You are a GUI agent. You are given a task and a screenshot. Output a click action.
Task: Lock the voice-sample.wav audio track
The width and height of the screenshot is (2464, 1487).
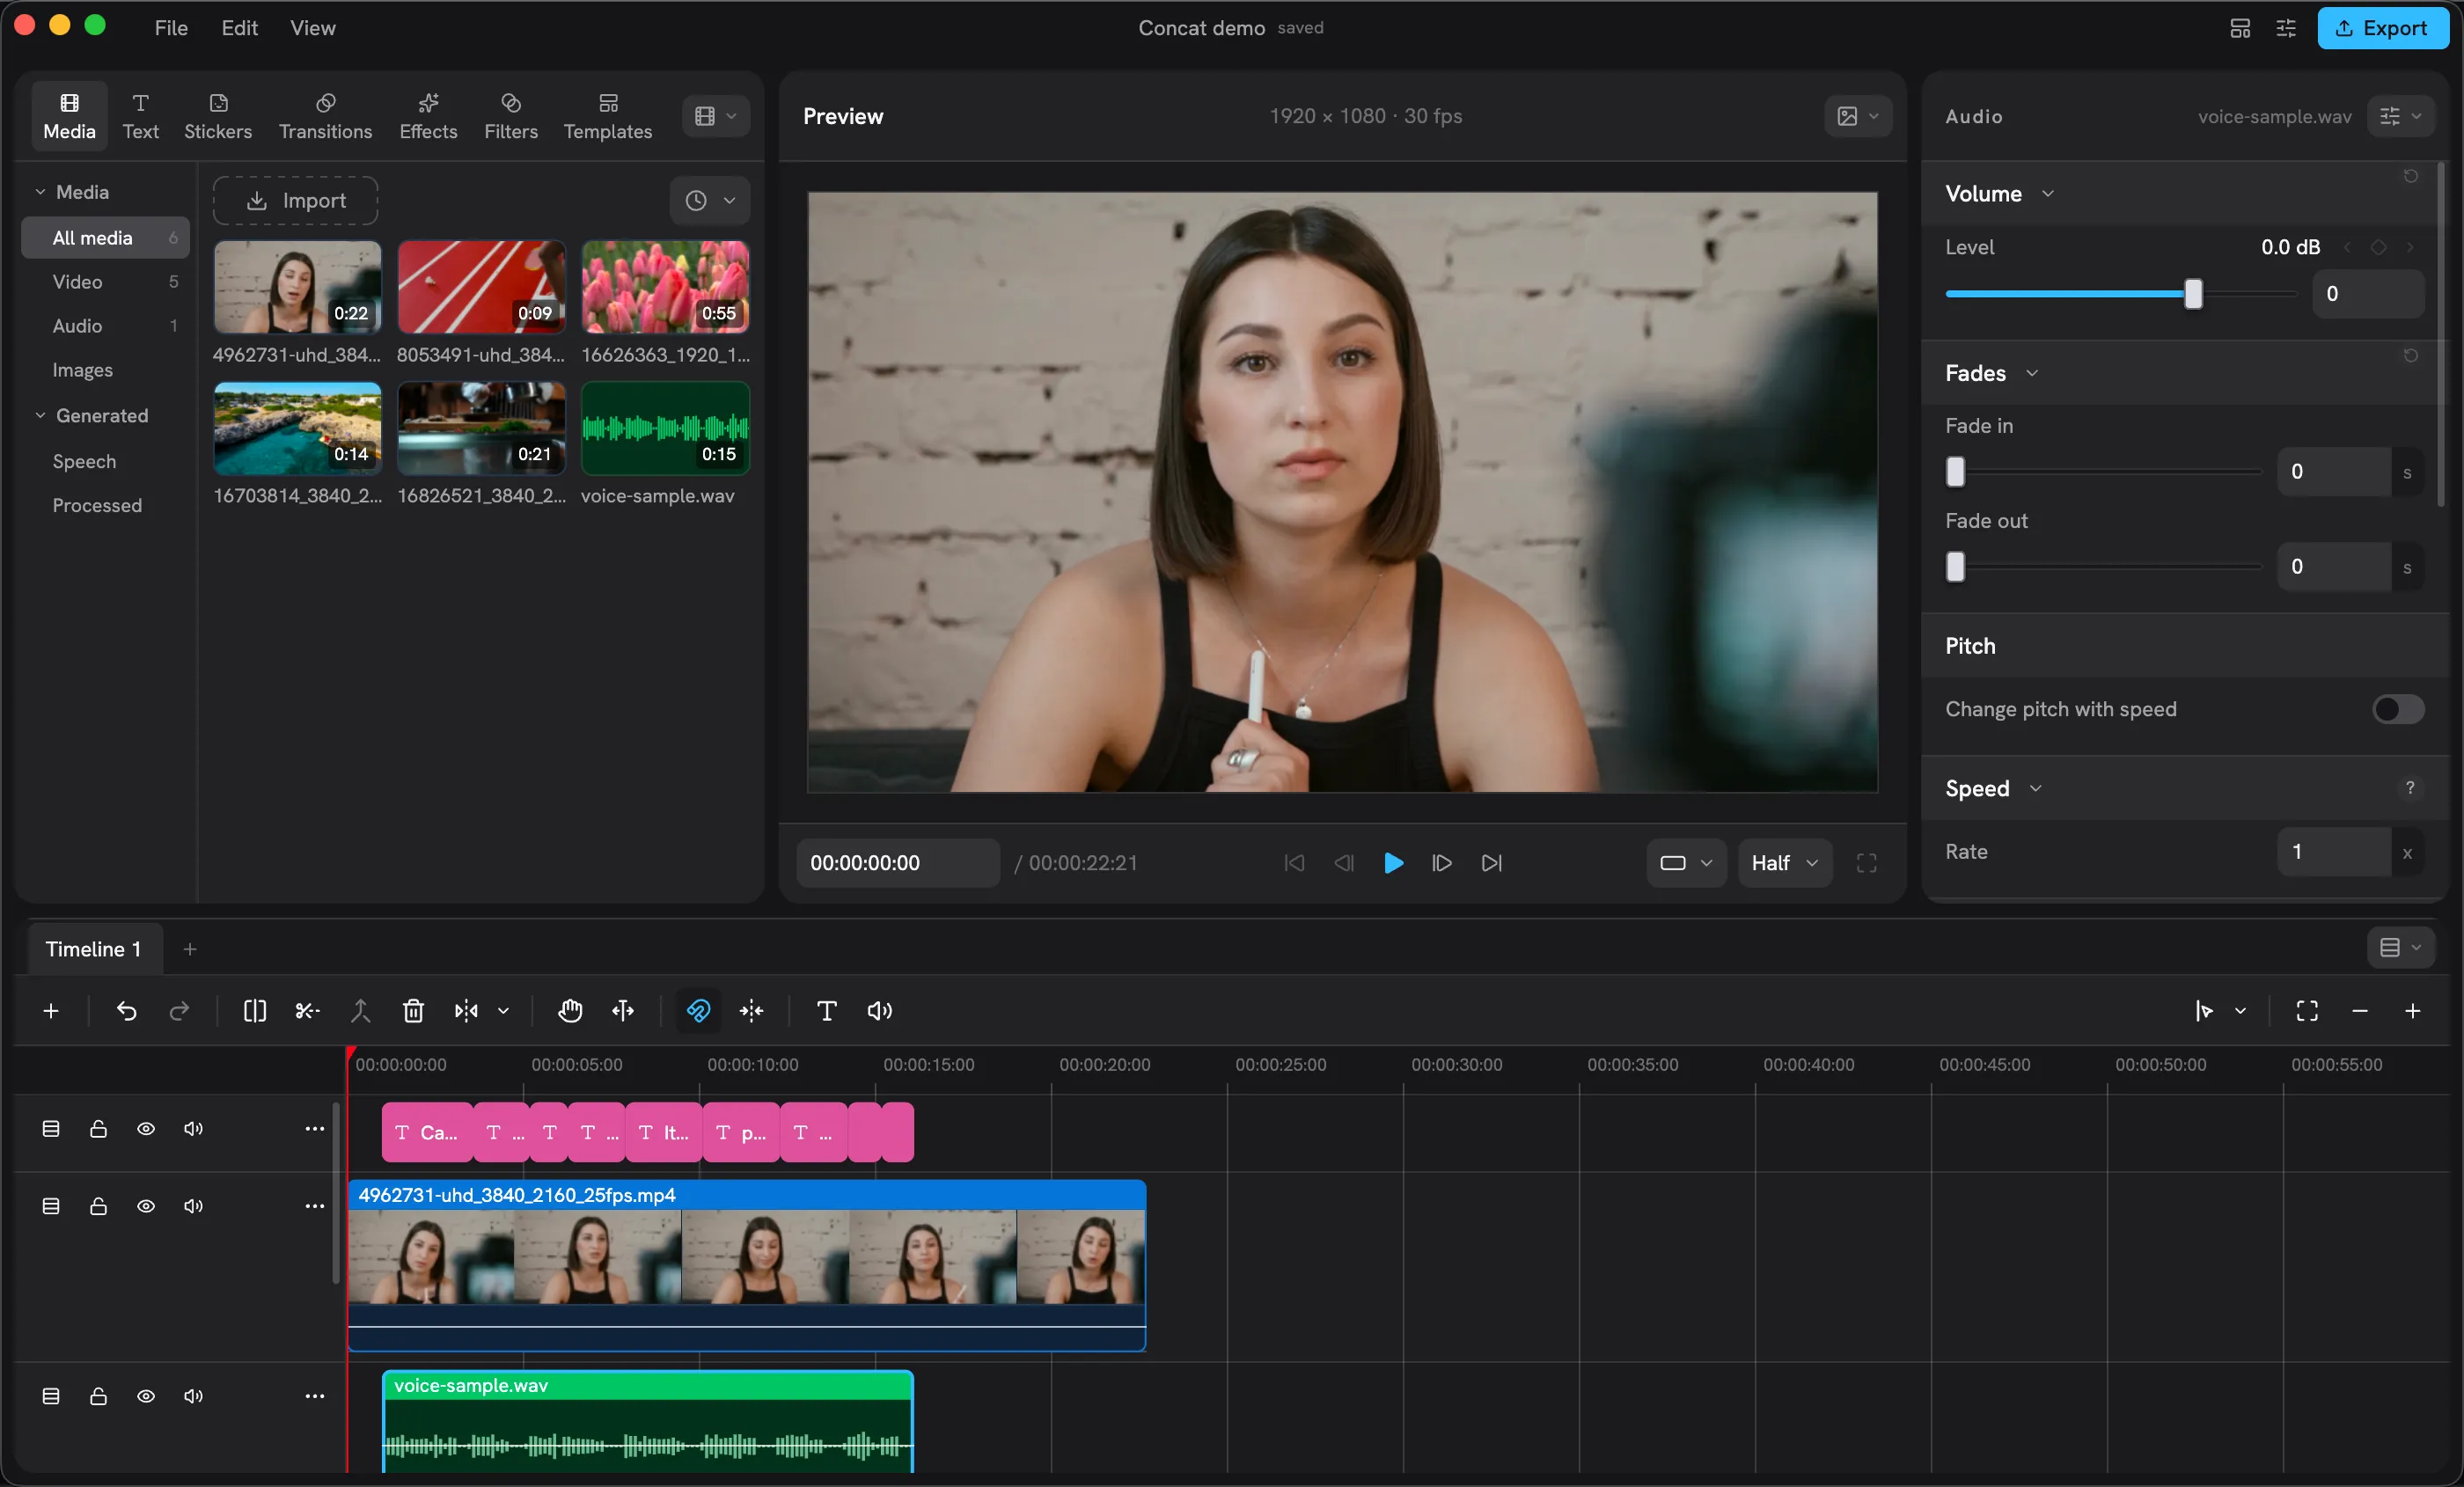click(98, 1396)
